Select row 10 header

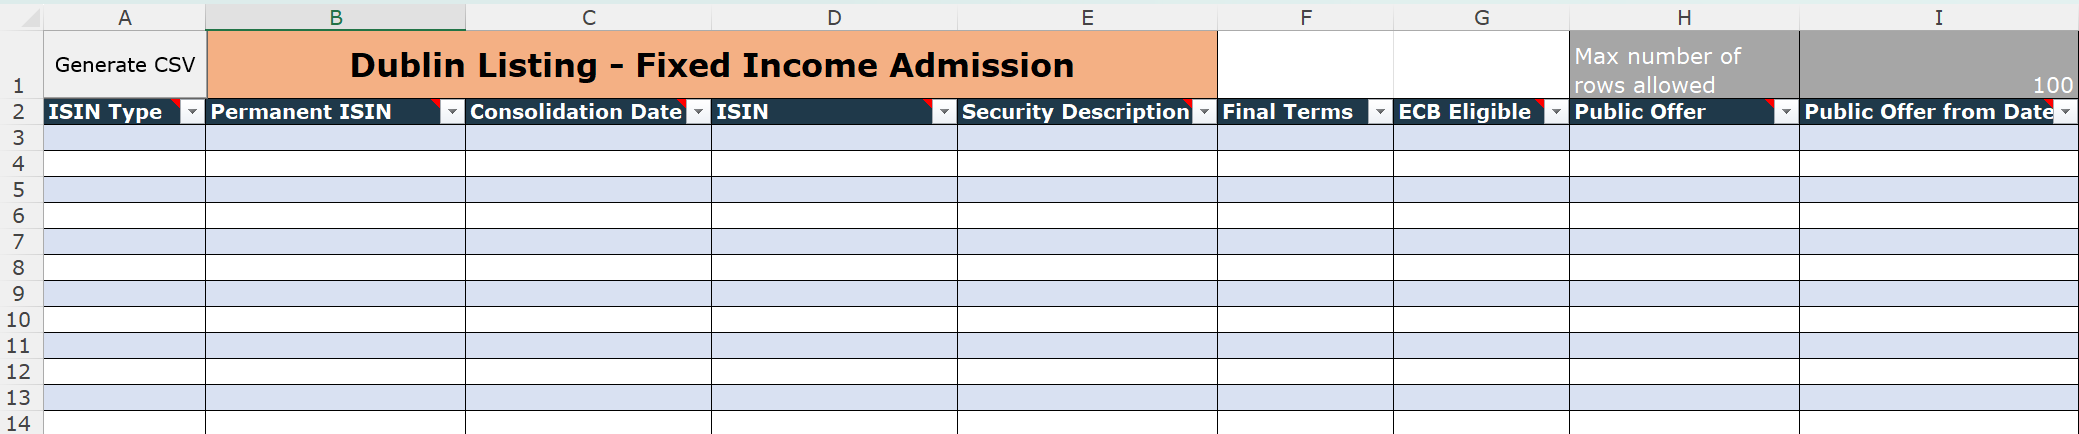coord(19,320)
